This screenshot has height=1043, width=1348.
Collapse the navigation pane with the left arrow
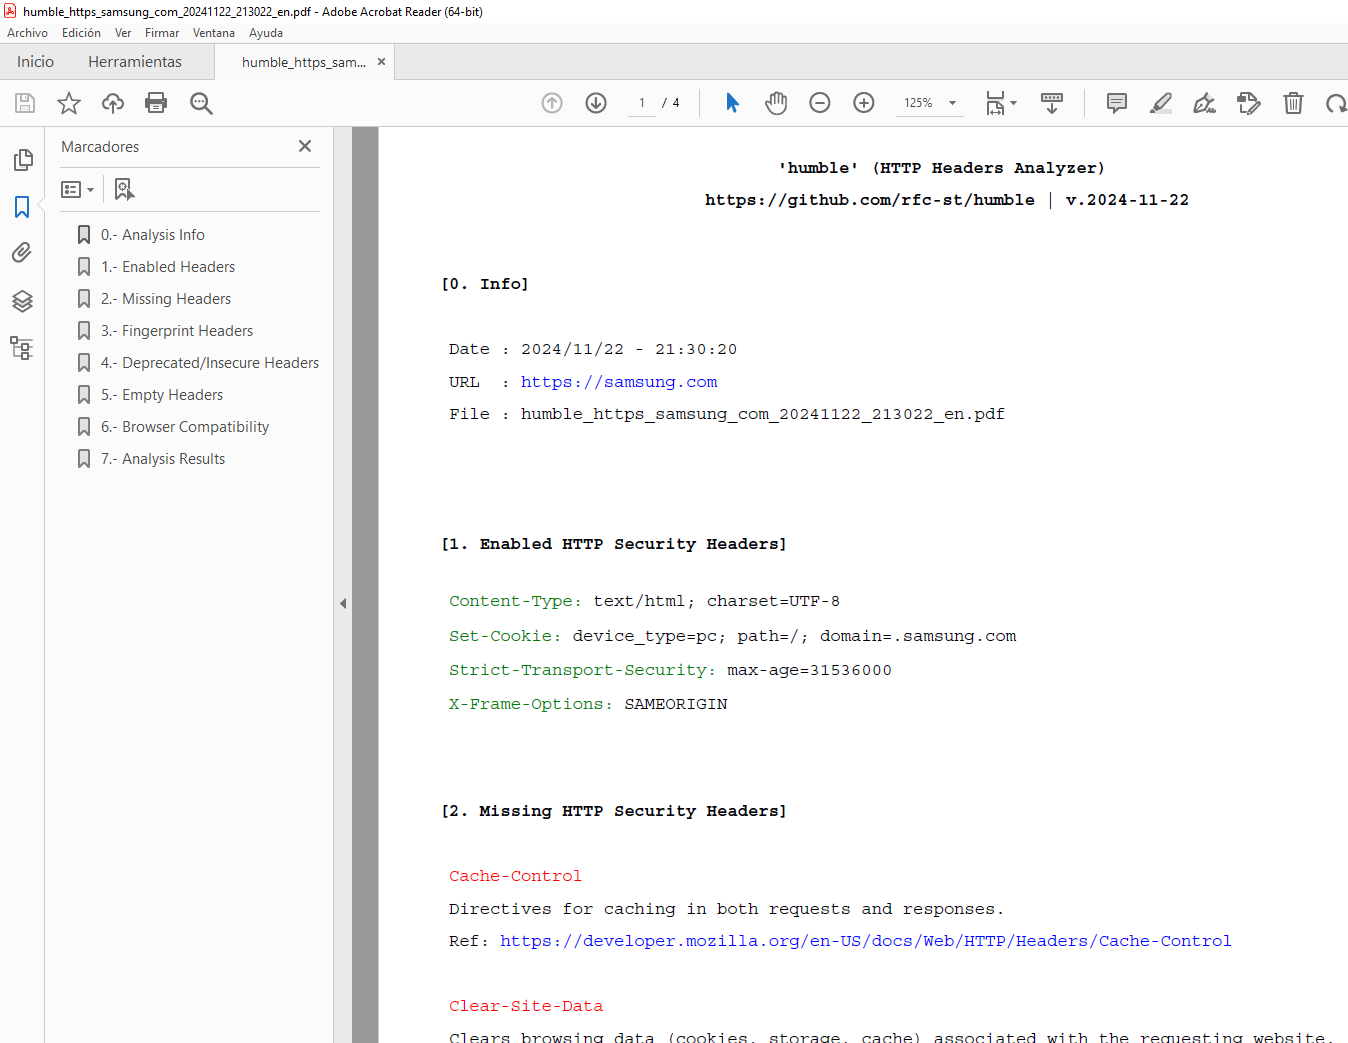click(343, 603)
